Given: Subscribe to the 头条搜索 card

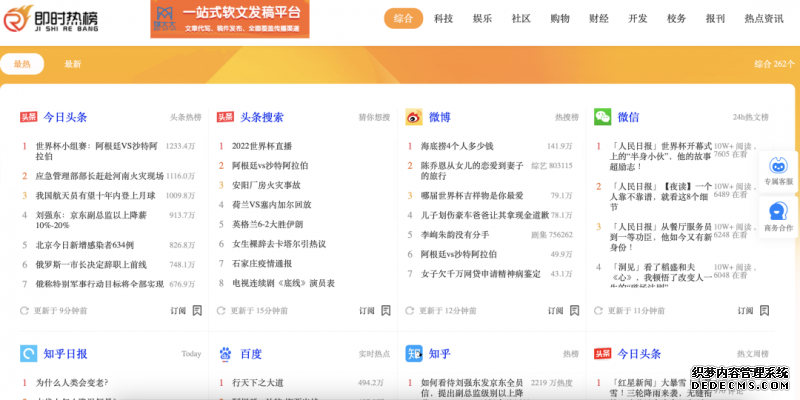Looking at the screenshot, I should tap(367, 311).
